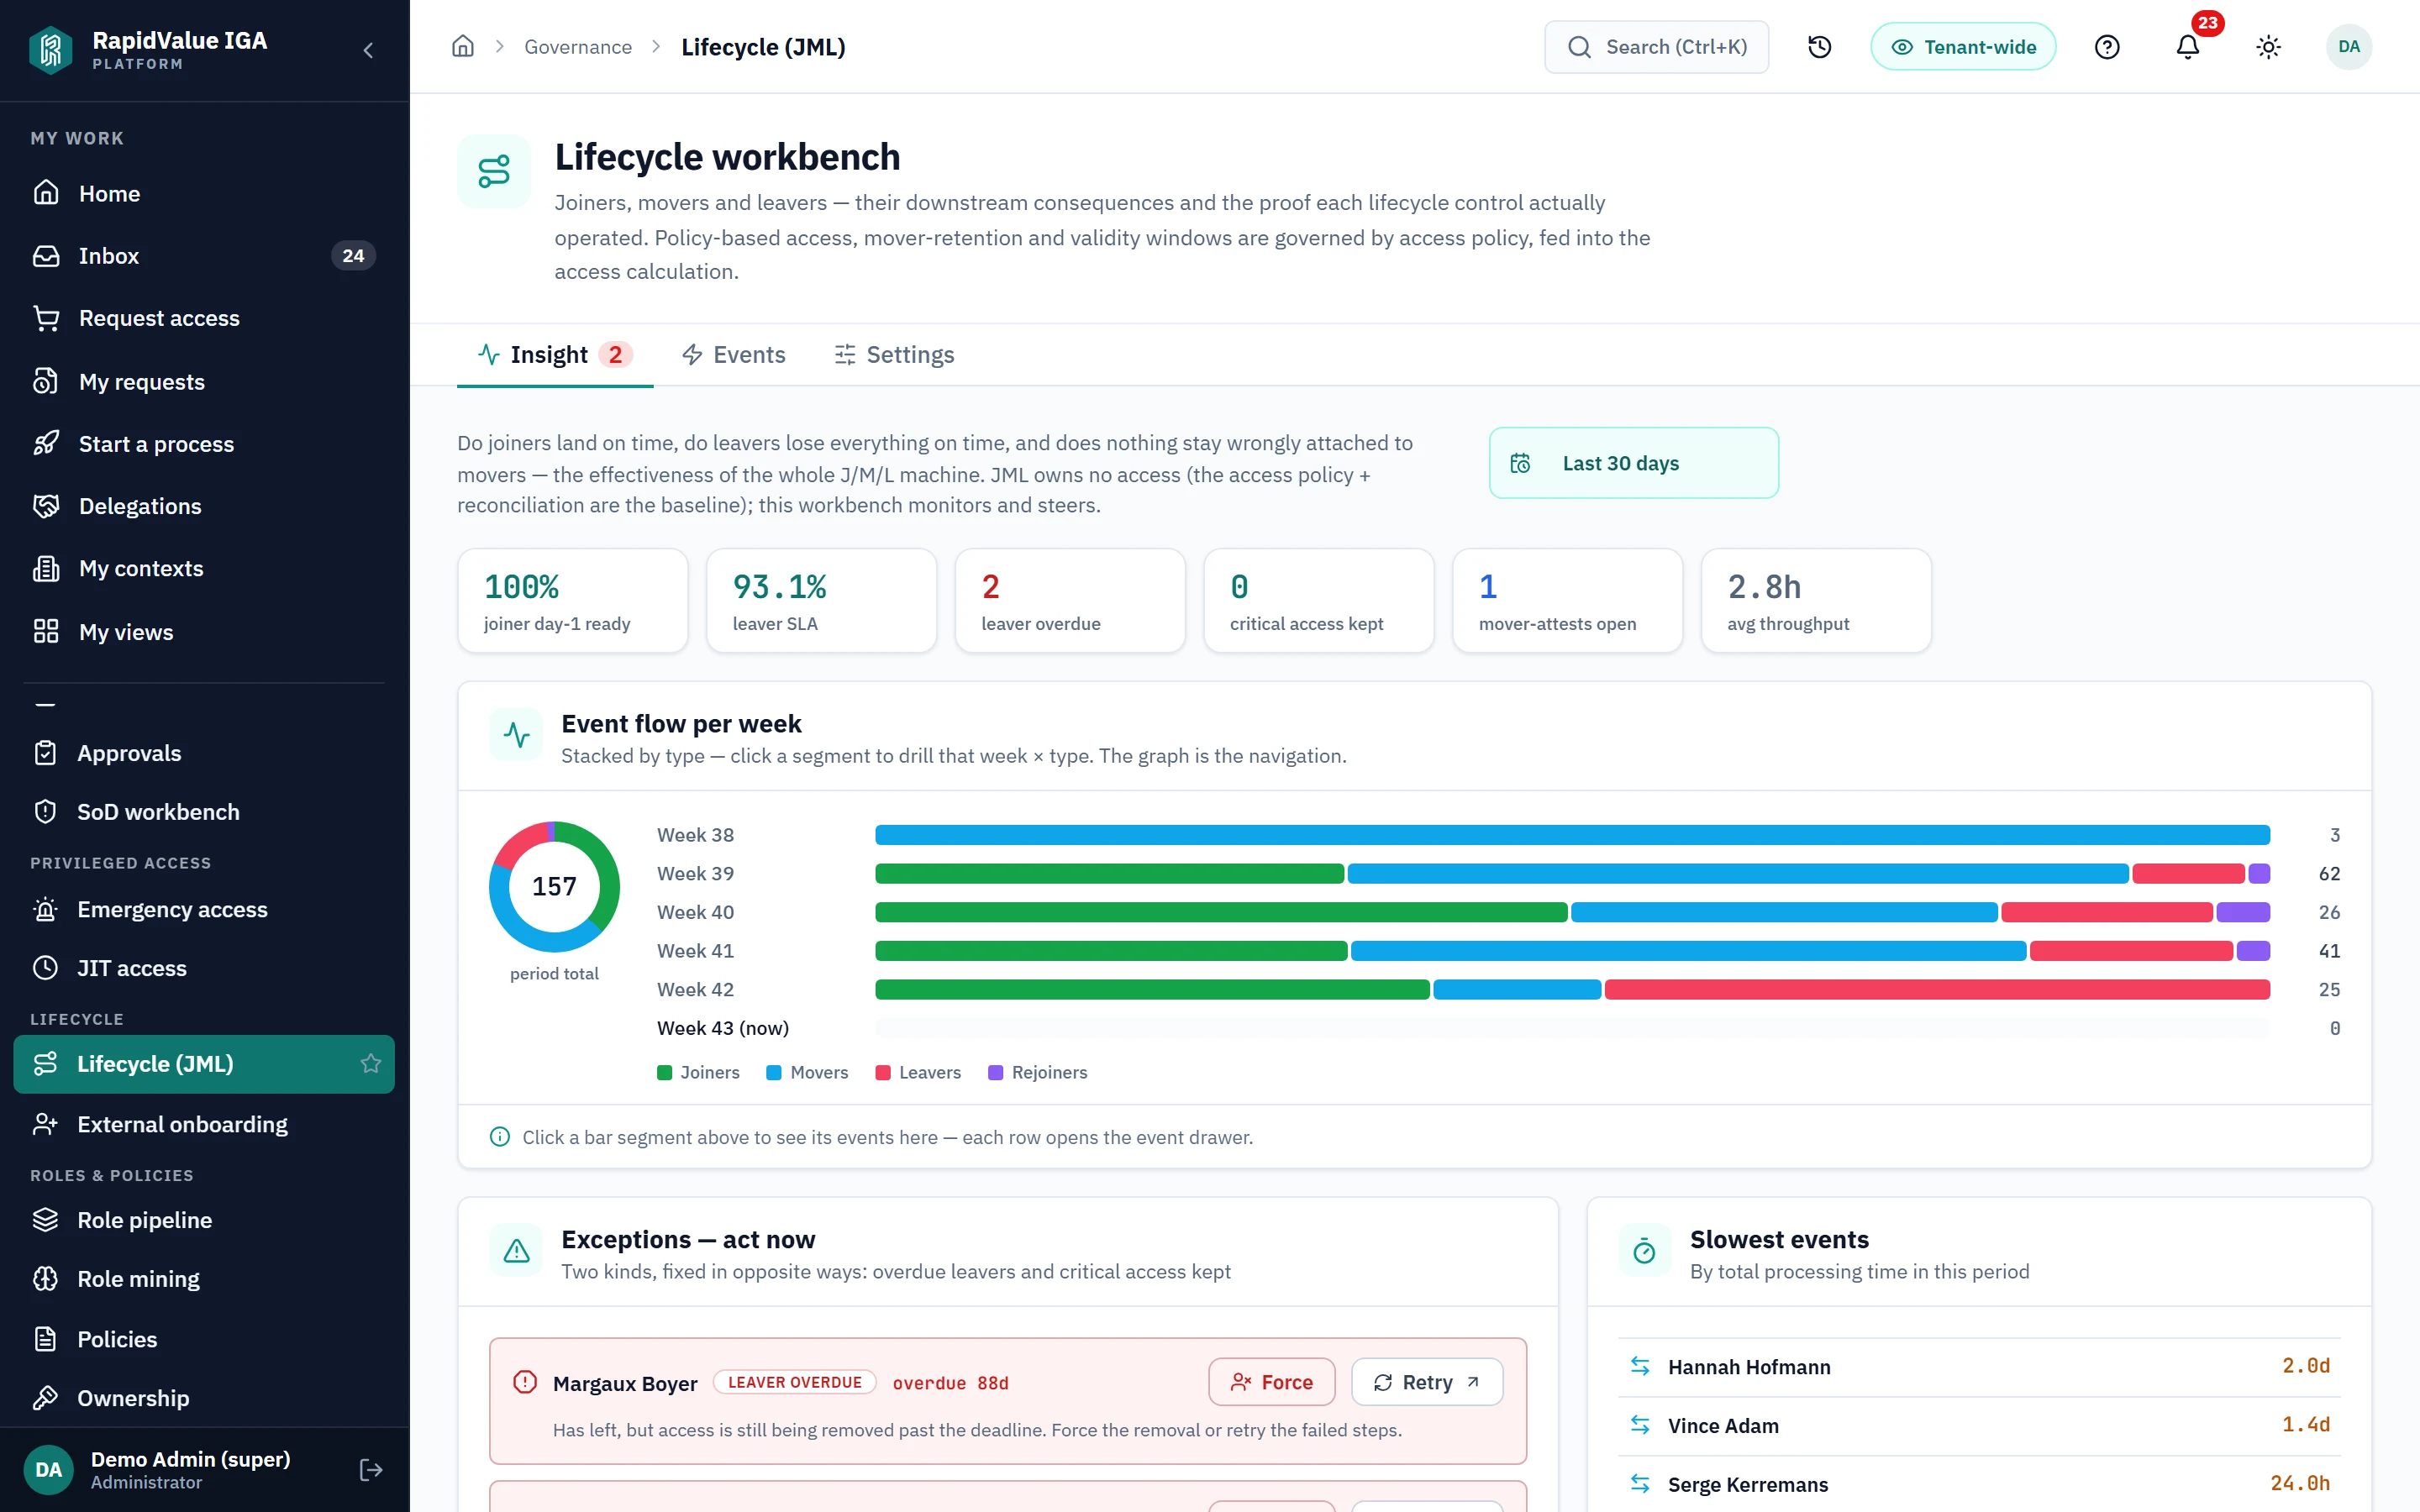Go to Request access cart icon
The width and height of the screenshot is (2420, 1512).
tap(46, 318)
